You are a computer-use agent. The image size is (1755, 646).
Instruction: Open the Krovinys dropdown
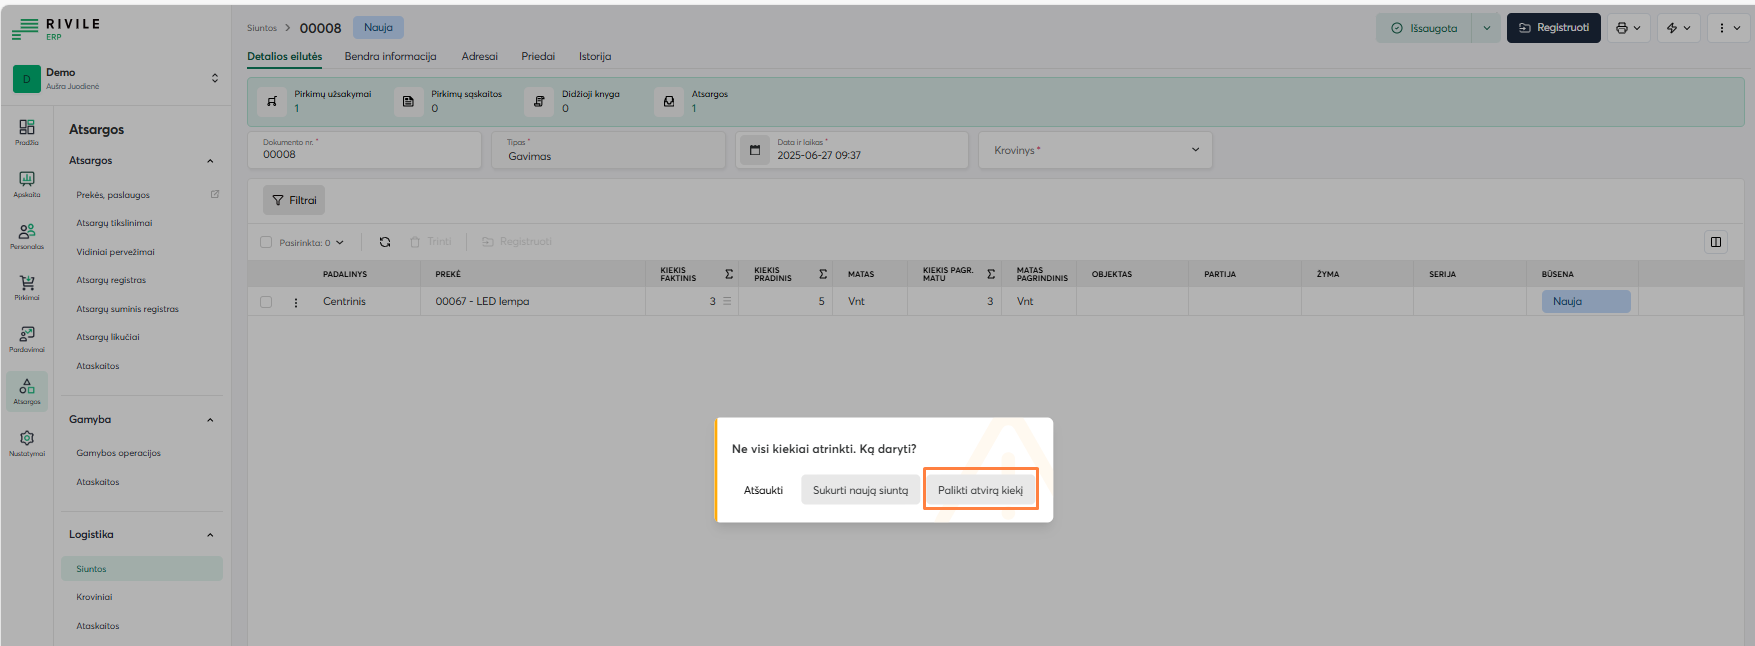click(1095, 150)
